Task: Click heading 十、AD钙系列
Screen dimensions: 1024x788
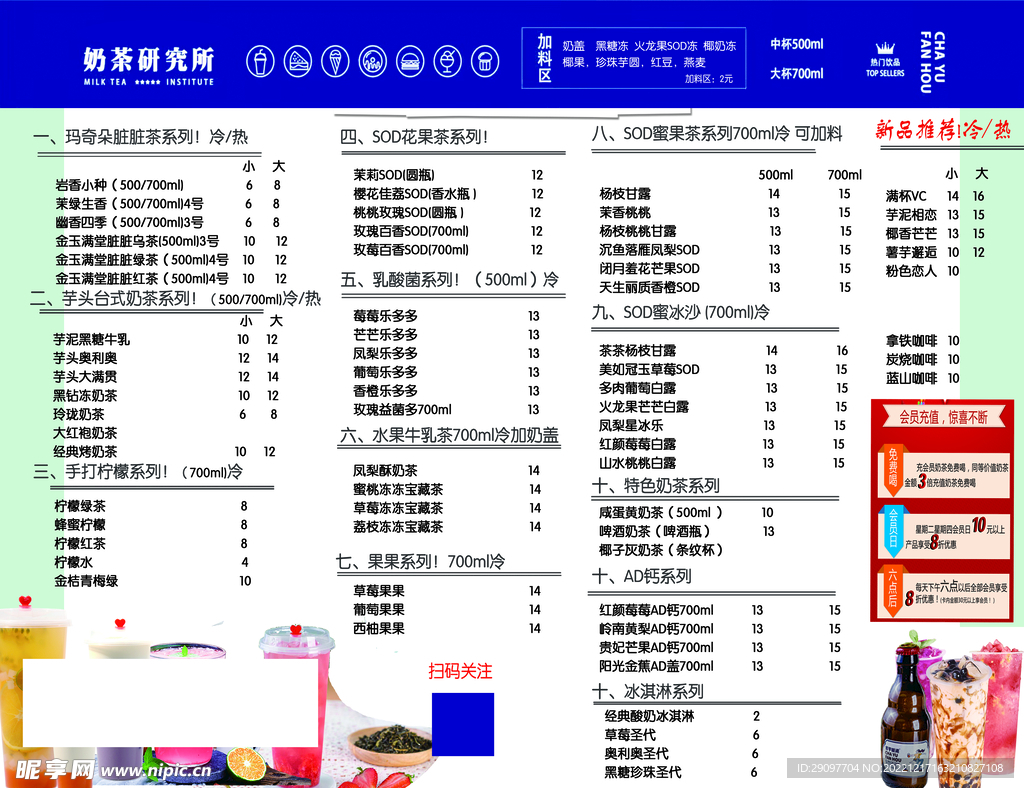Action: (641, 577)
